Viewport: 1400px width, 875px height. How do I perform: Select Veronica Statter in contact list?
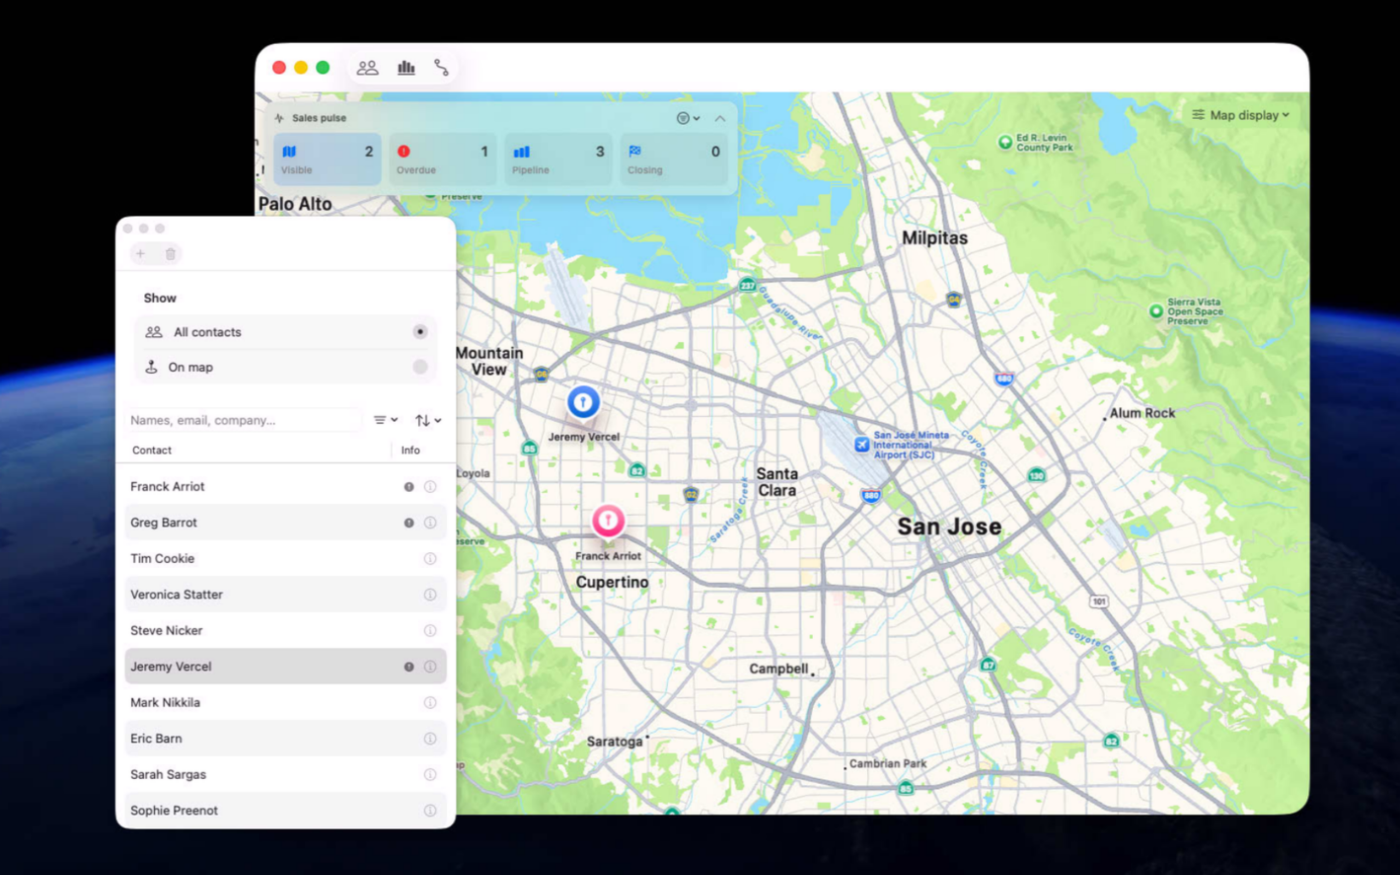286,594
